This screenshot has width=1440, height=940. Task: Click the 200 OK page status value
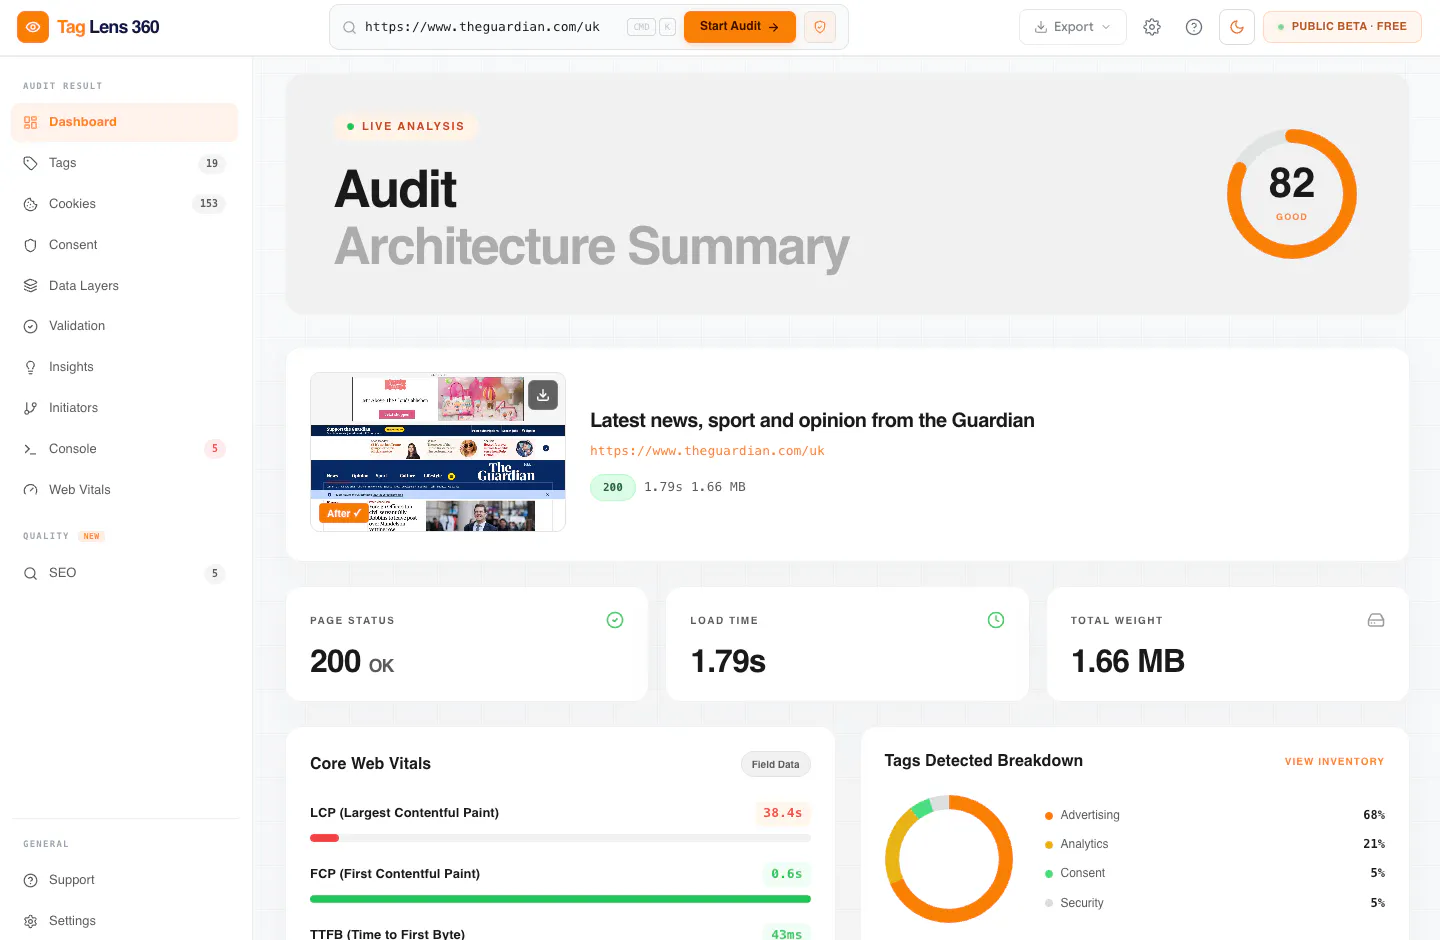352,662
